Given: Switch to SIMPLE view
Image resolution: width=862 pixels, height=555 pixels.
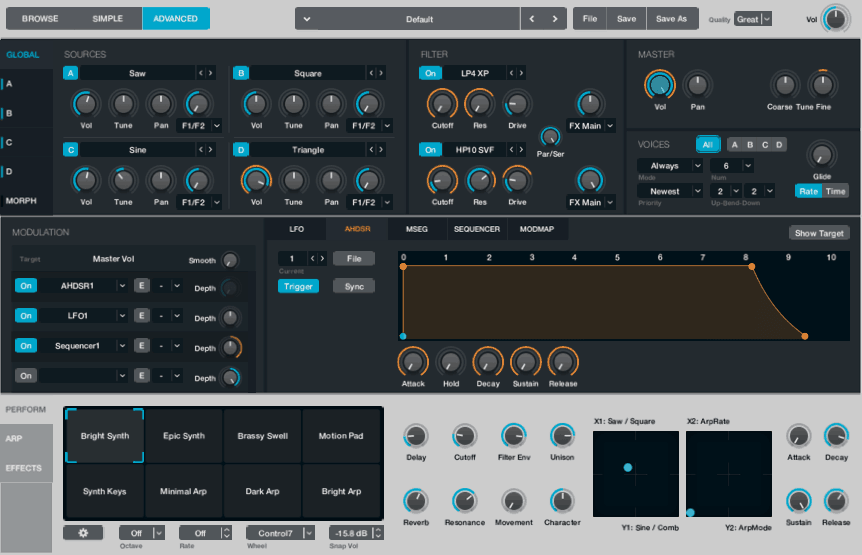Looking at the screenshot, I should 108,19.
